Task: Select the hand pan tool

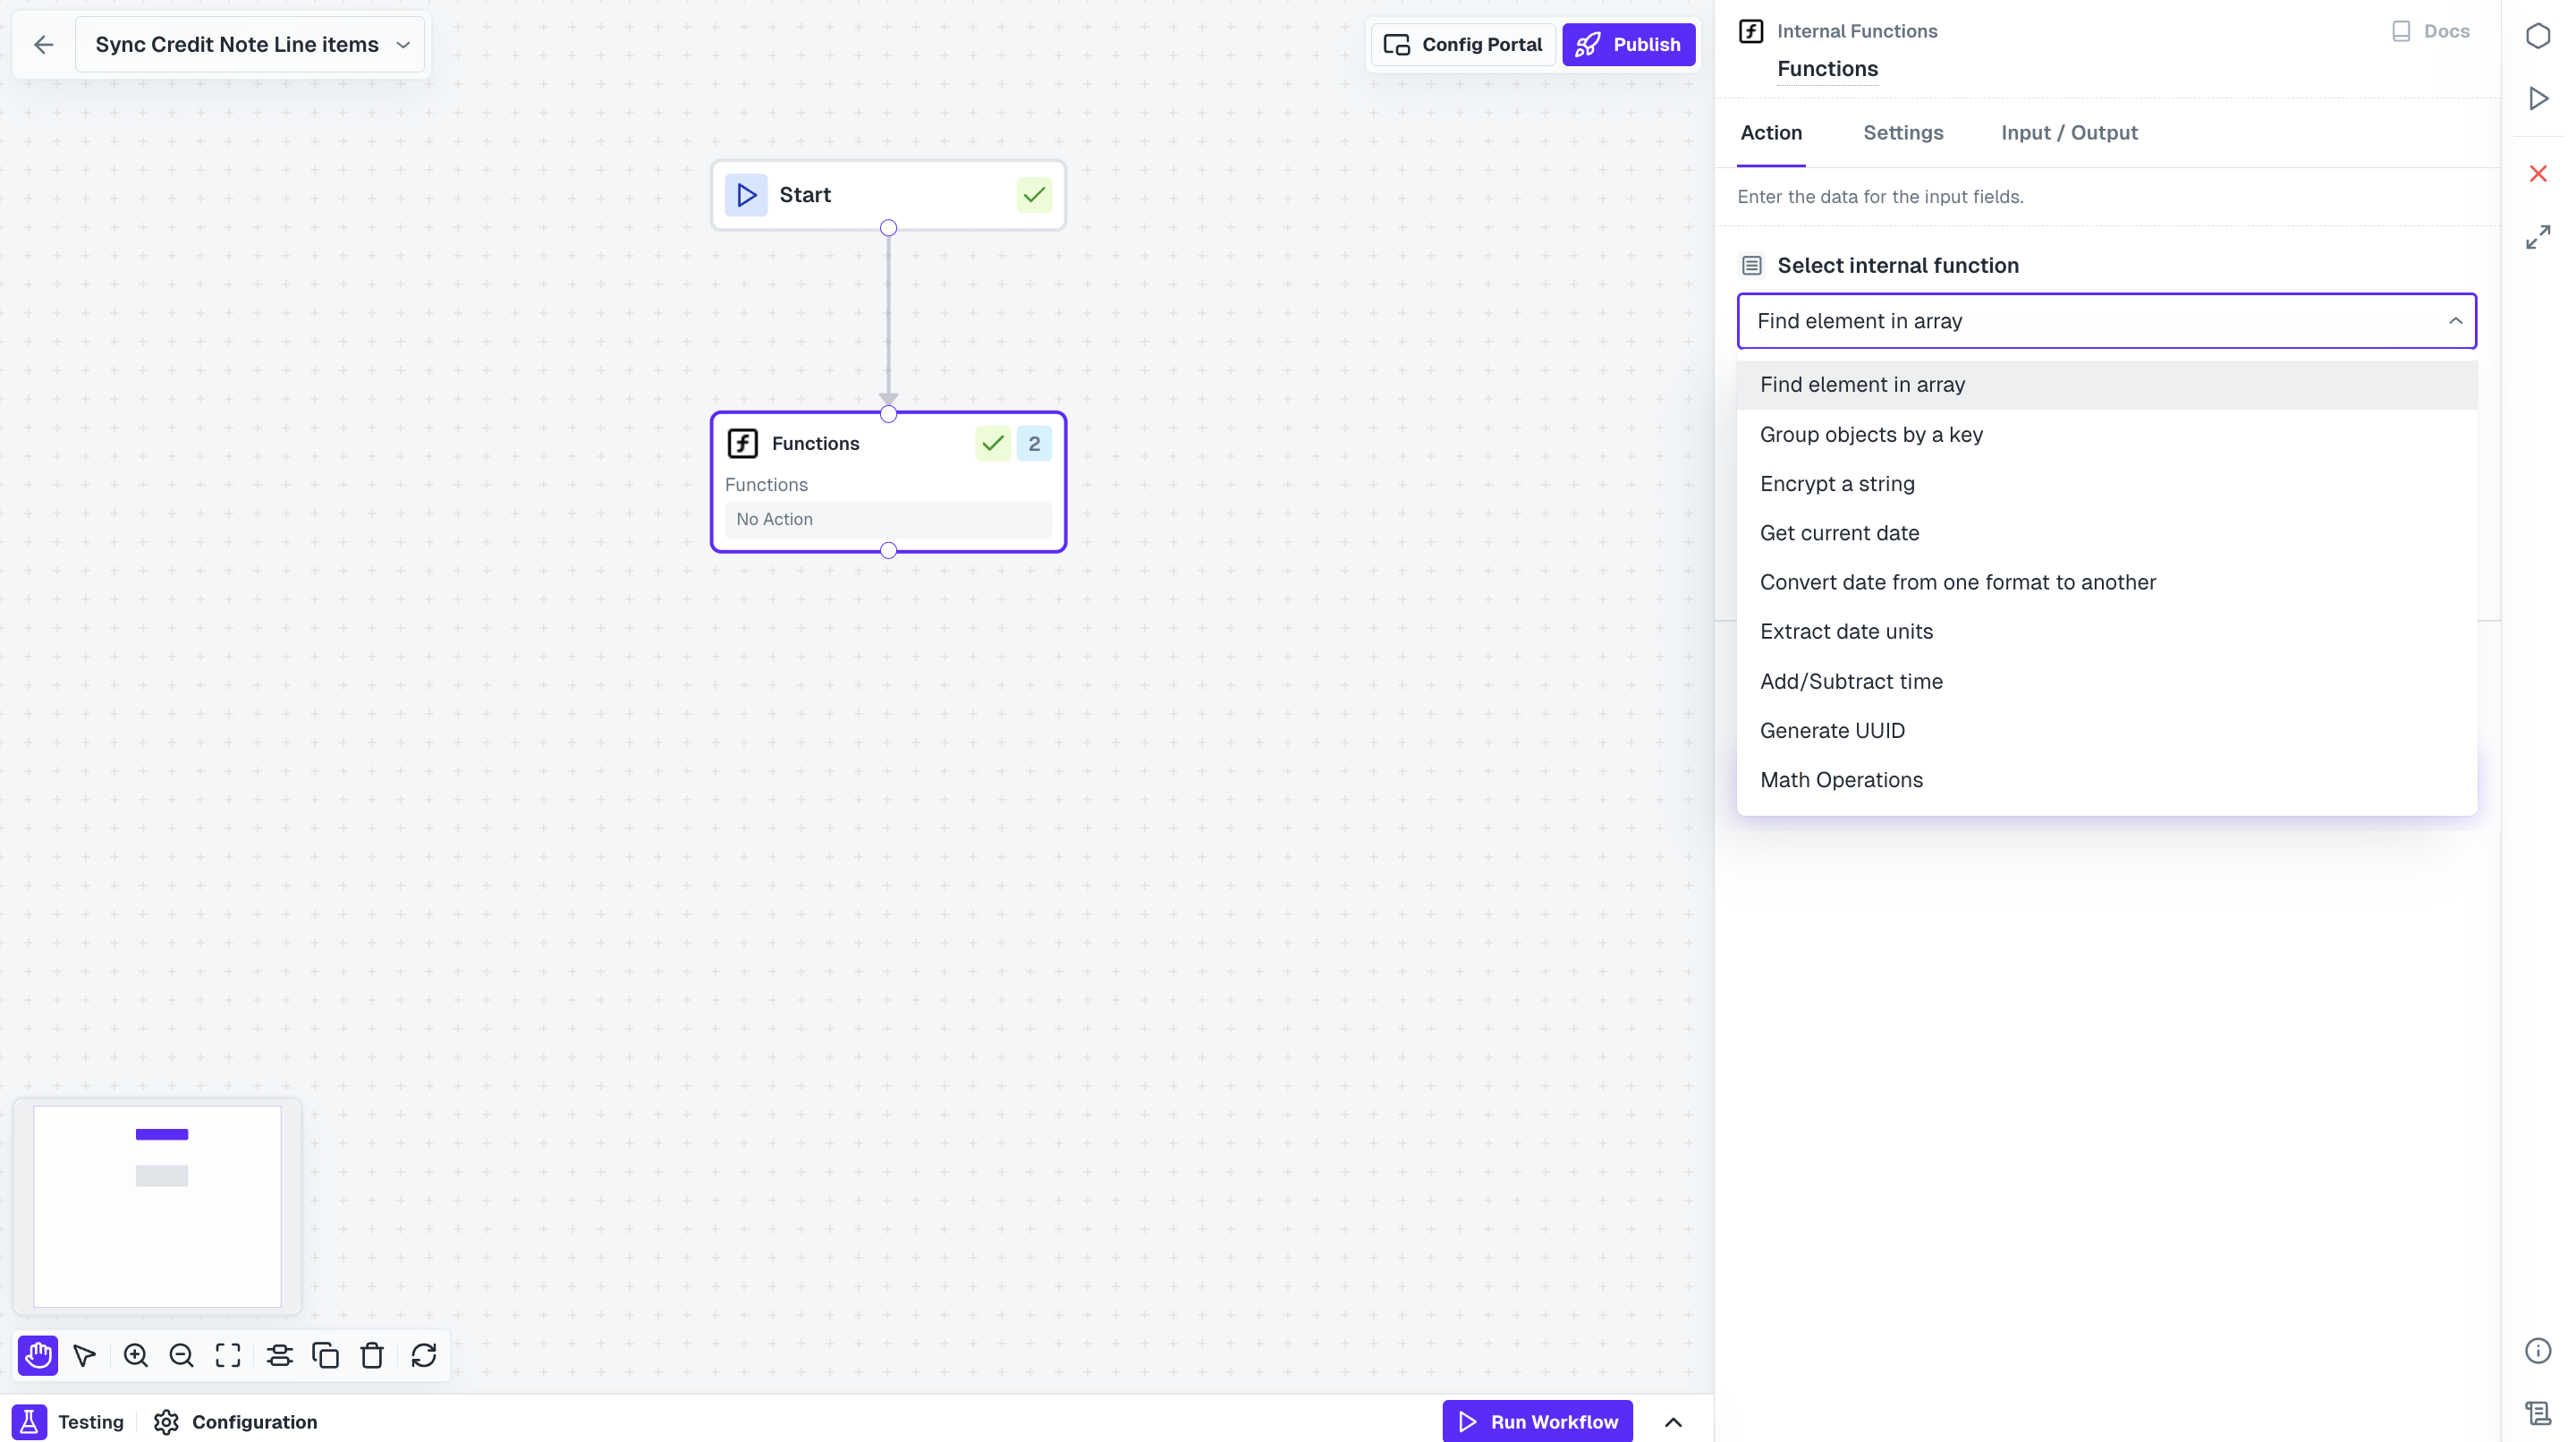Action: click(38, 1355)
